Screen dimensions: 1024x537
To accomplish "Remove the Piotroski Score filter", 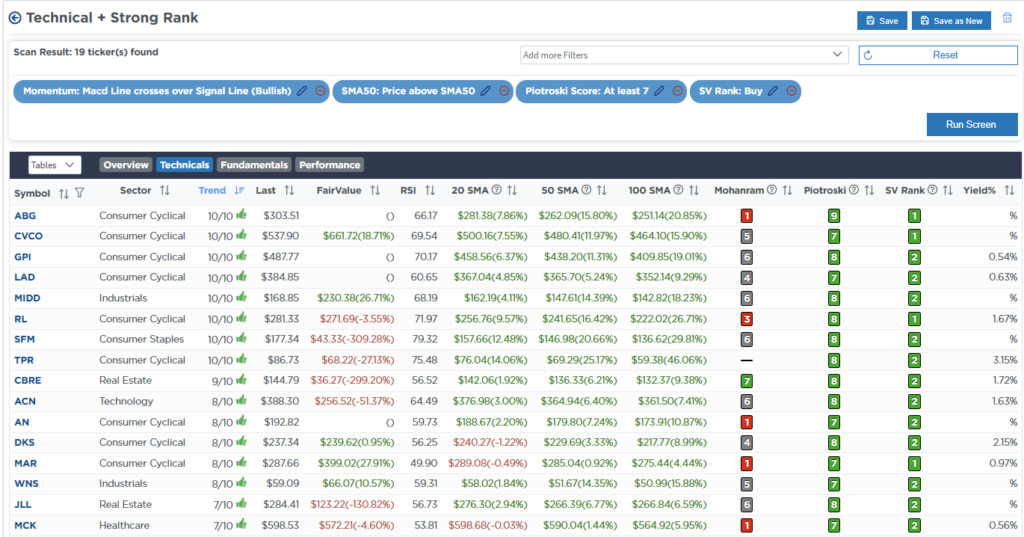I will (678, 91).
